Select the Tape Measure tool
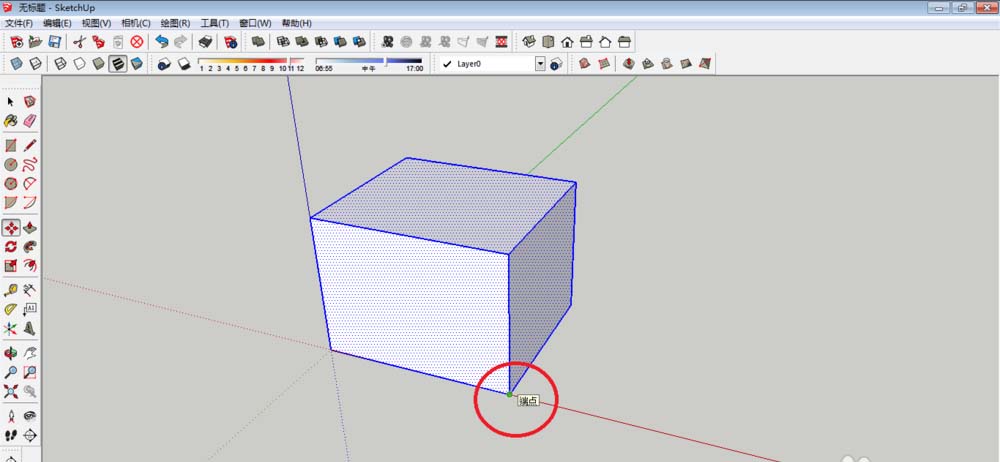 [11, 290]
